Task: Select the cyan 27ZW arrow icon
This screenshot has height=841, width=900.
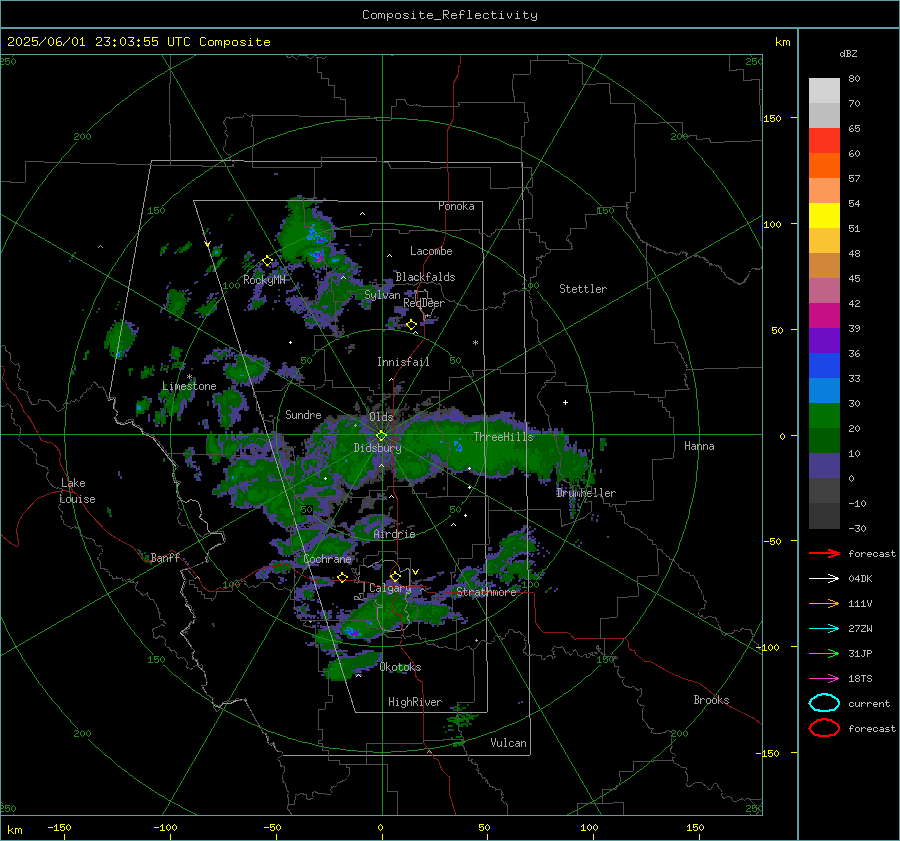Action: pyautogui.click(x=824, y=629)
